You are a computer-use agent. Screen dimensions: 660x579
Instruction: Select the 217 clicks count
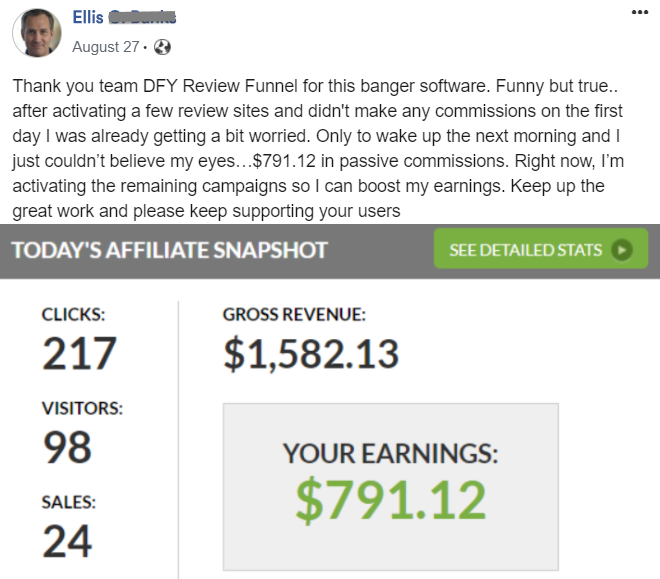(80, 353)
